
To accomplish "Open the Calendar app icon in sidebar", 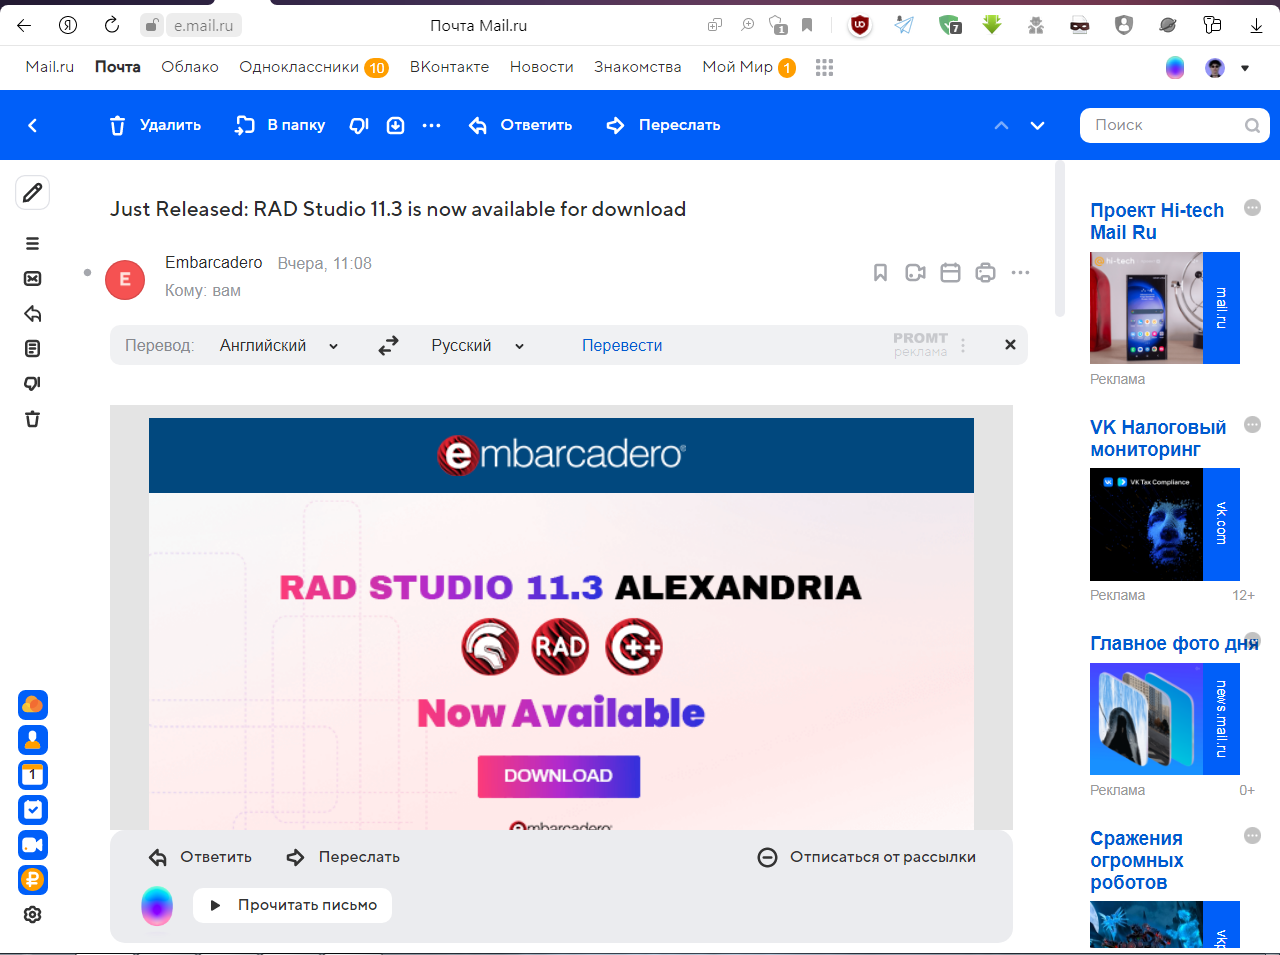I will [x=33, y=775].
